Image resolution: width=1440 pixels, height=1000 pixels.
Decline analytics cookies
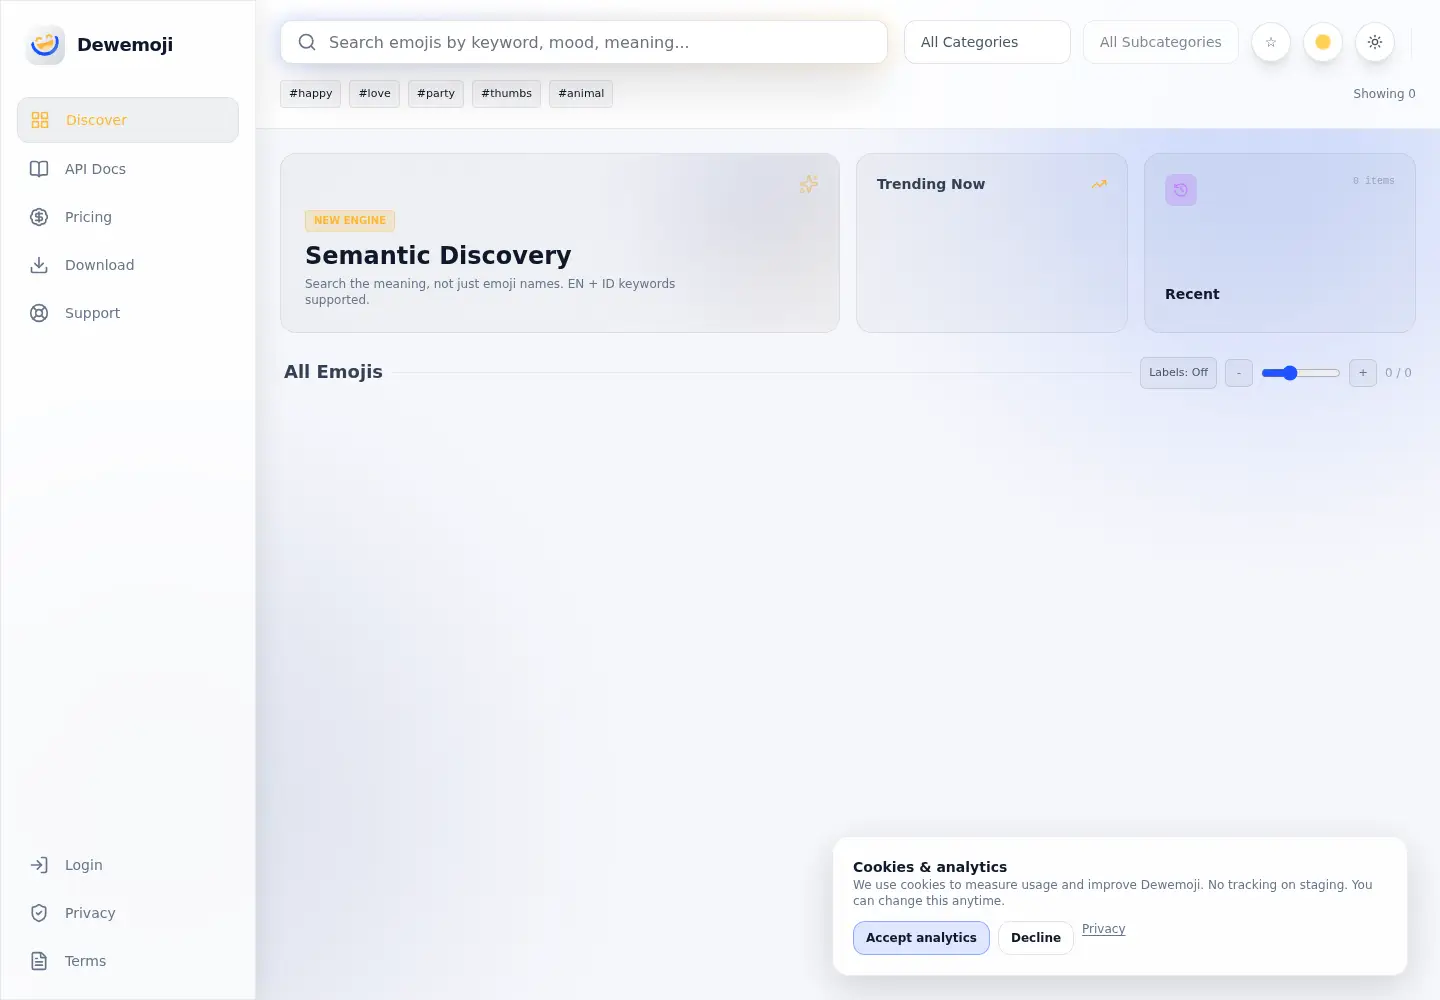point(1036,938)
